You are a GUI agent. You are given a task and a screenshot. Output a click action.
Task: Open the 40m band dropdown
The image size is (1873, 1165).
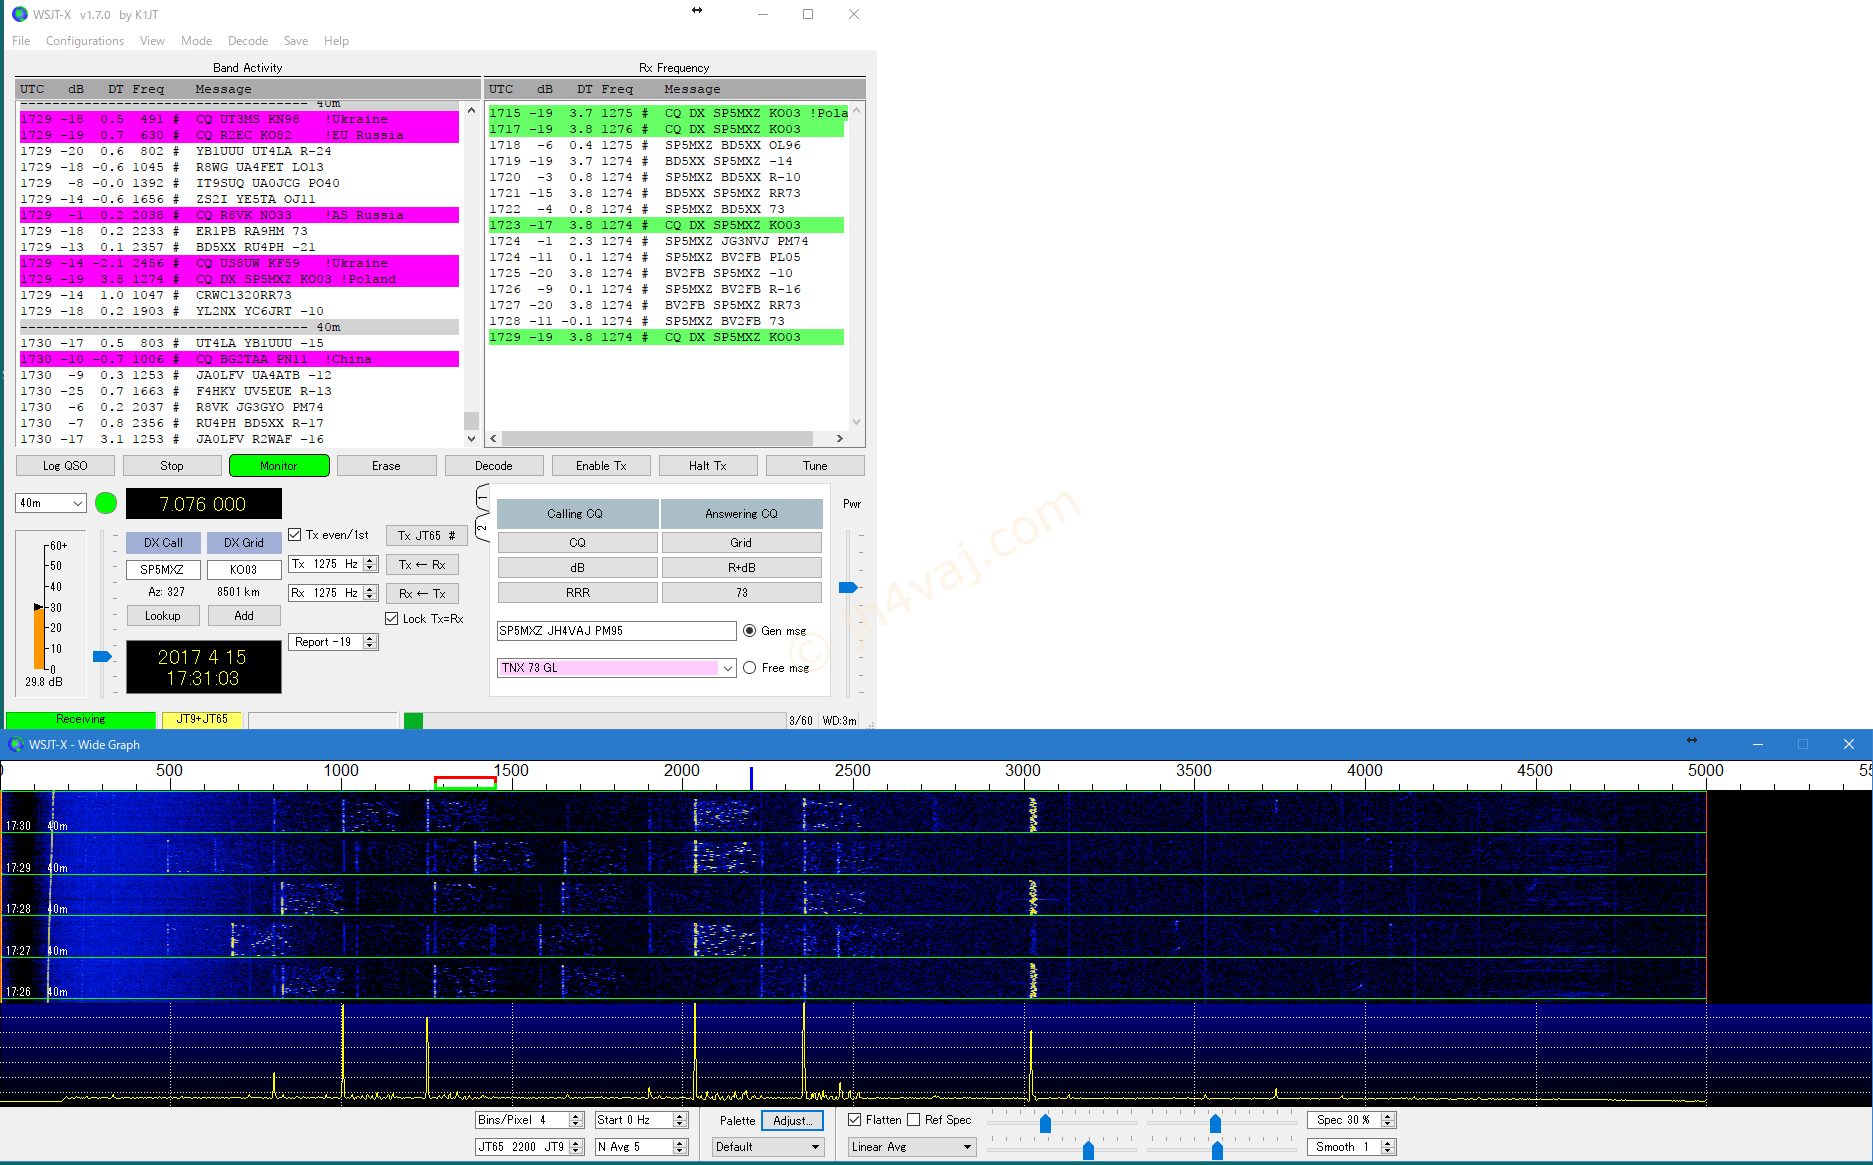(x=50, y=503)
